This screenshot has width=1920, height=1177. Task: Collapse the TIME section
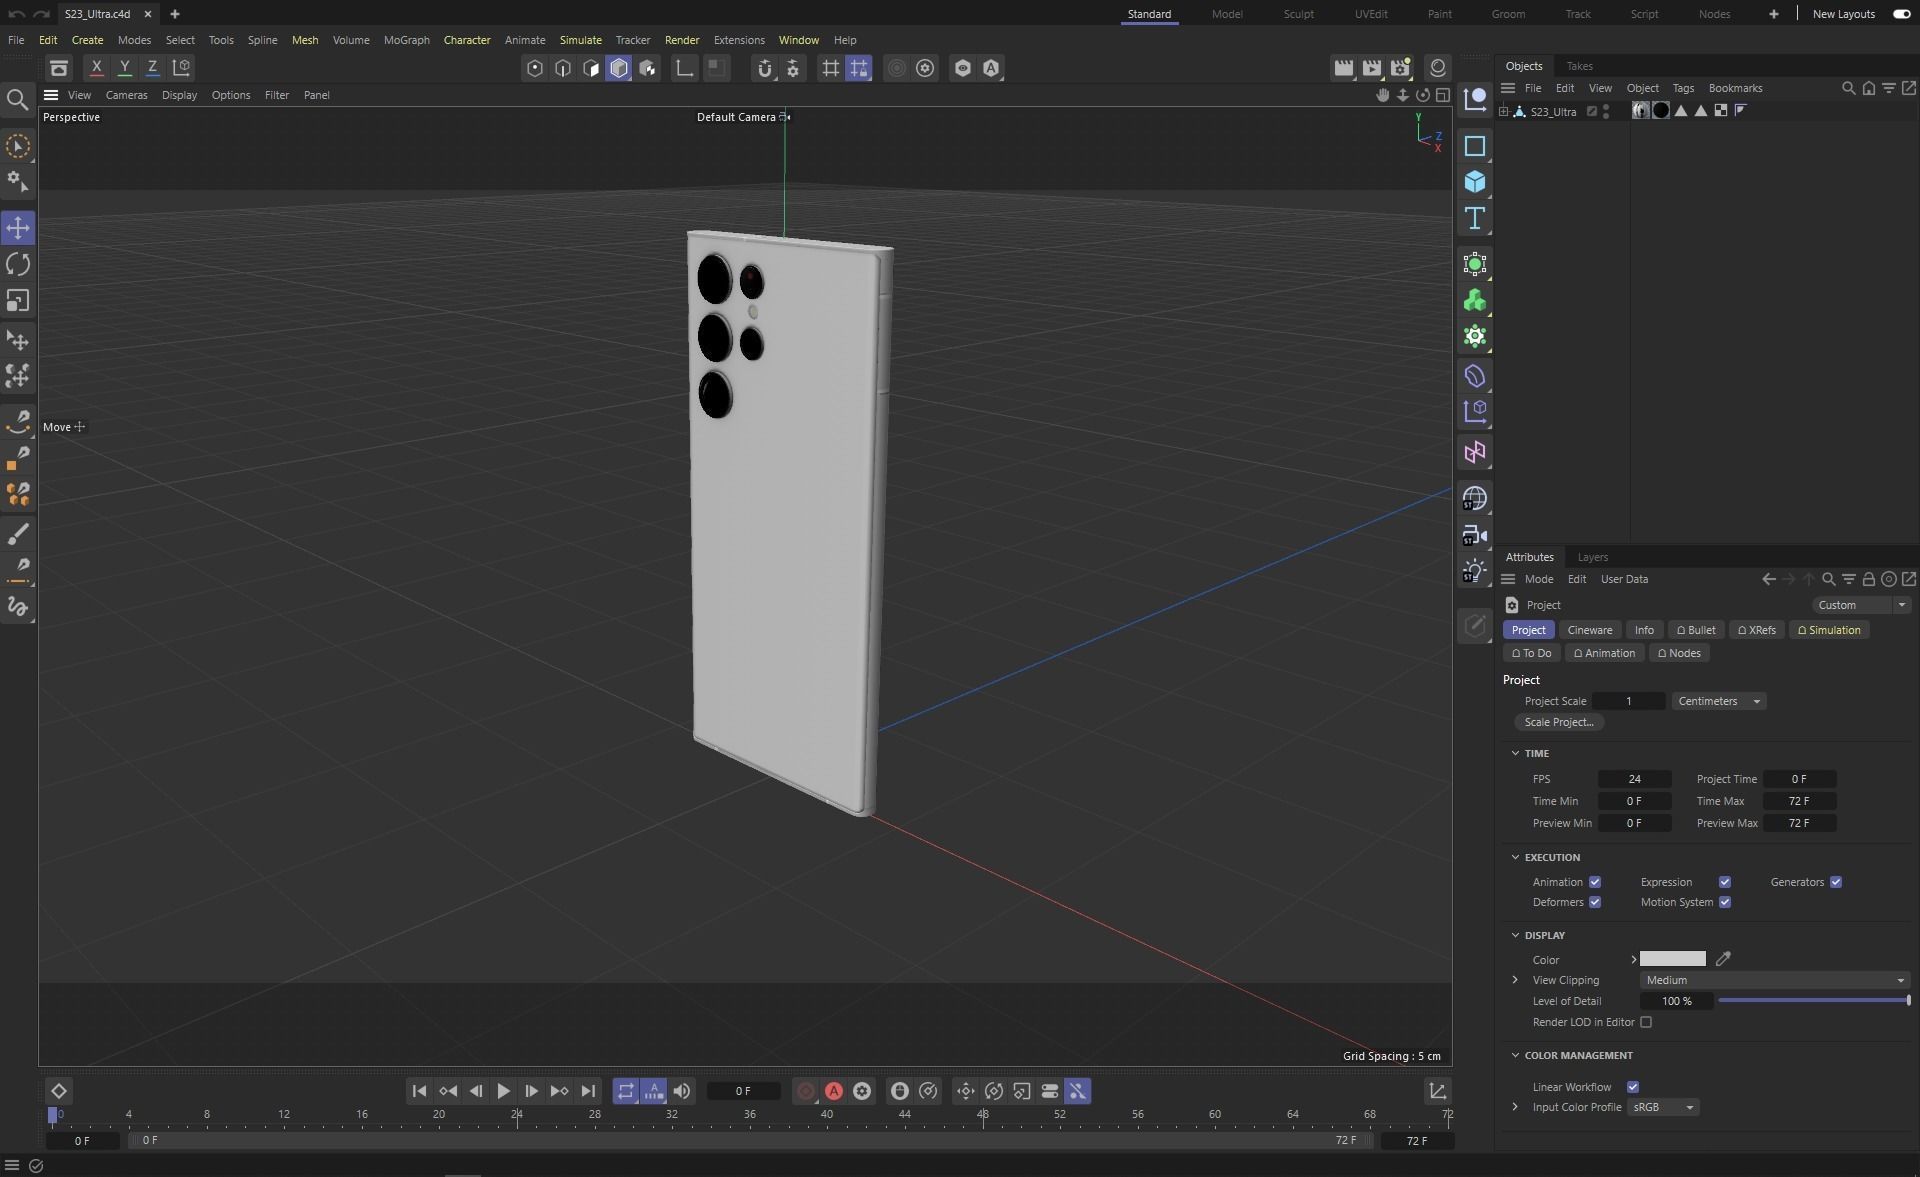coord(1515,753)
